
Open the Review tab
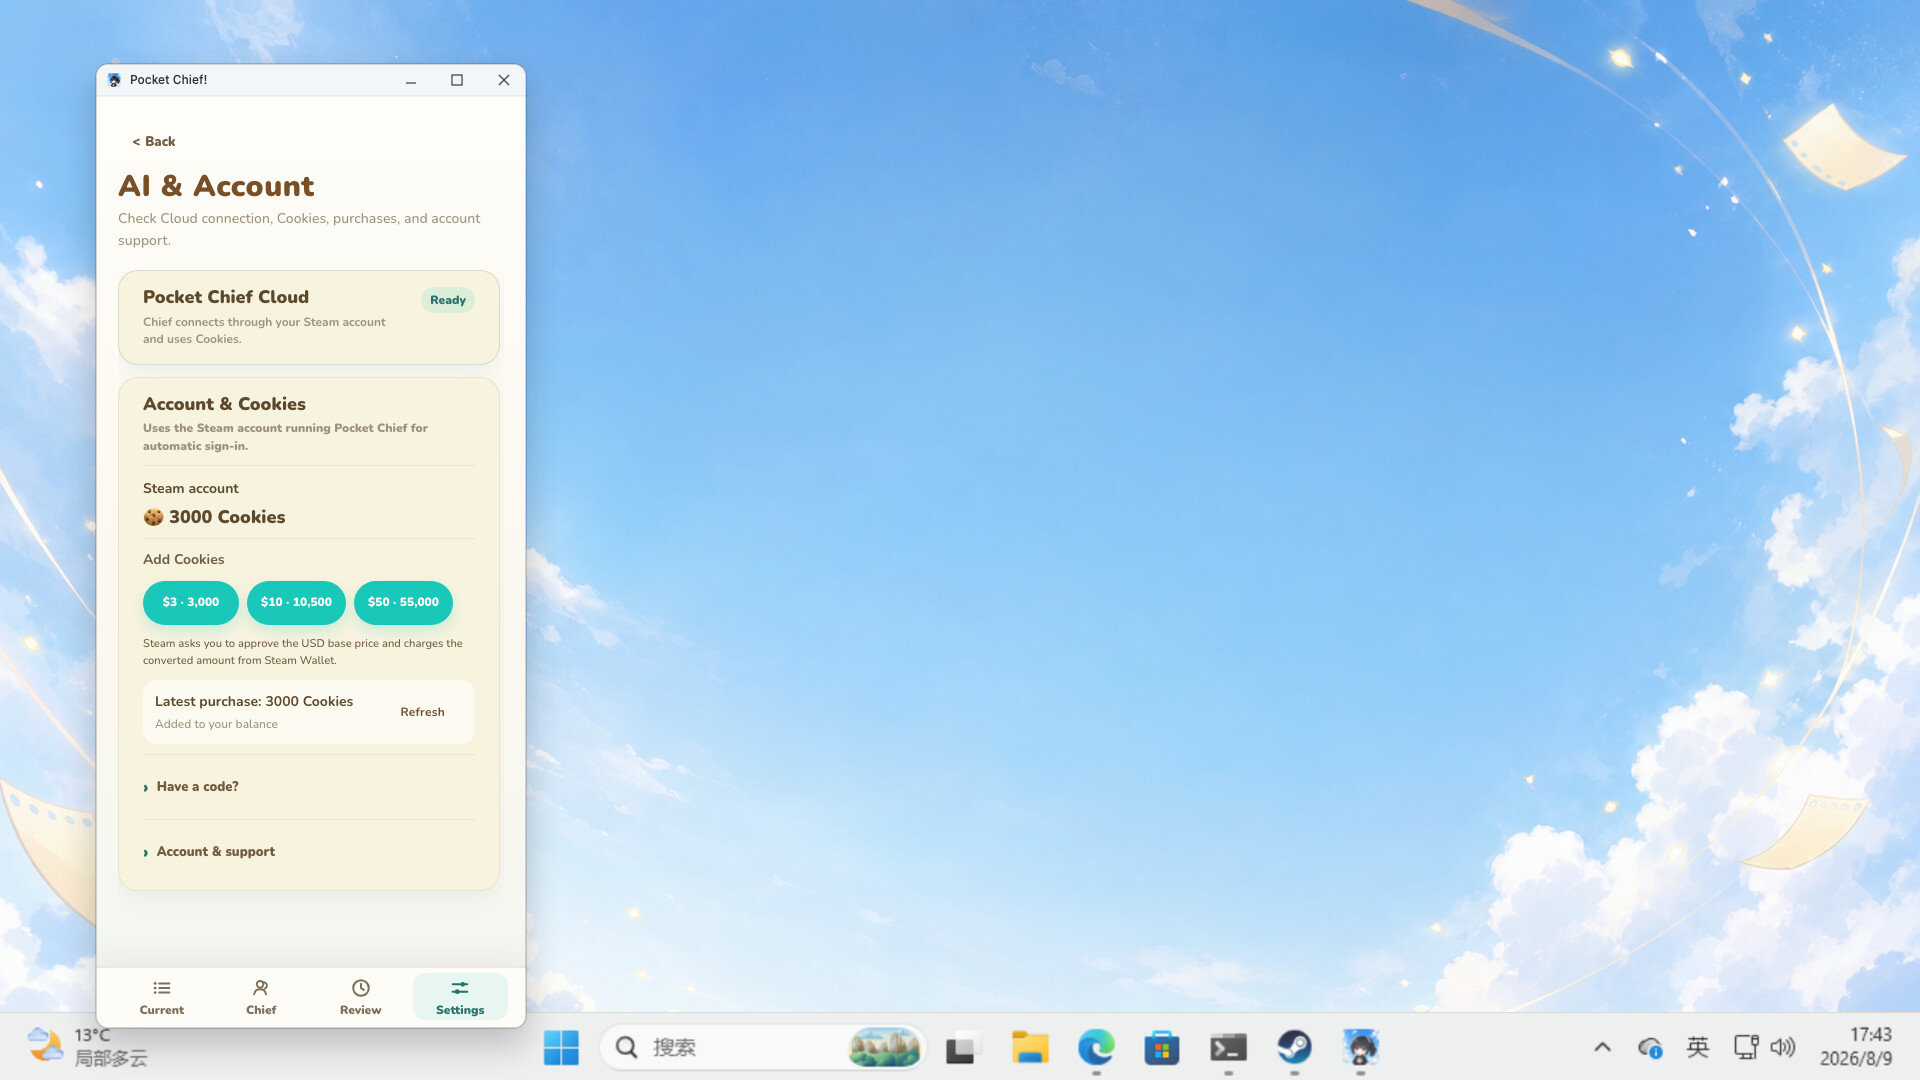tap(360, 997)
